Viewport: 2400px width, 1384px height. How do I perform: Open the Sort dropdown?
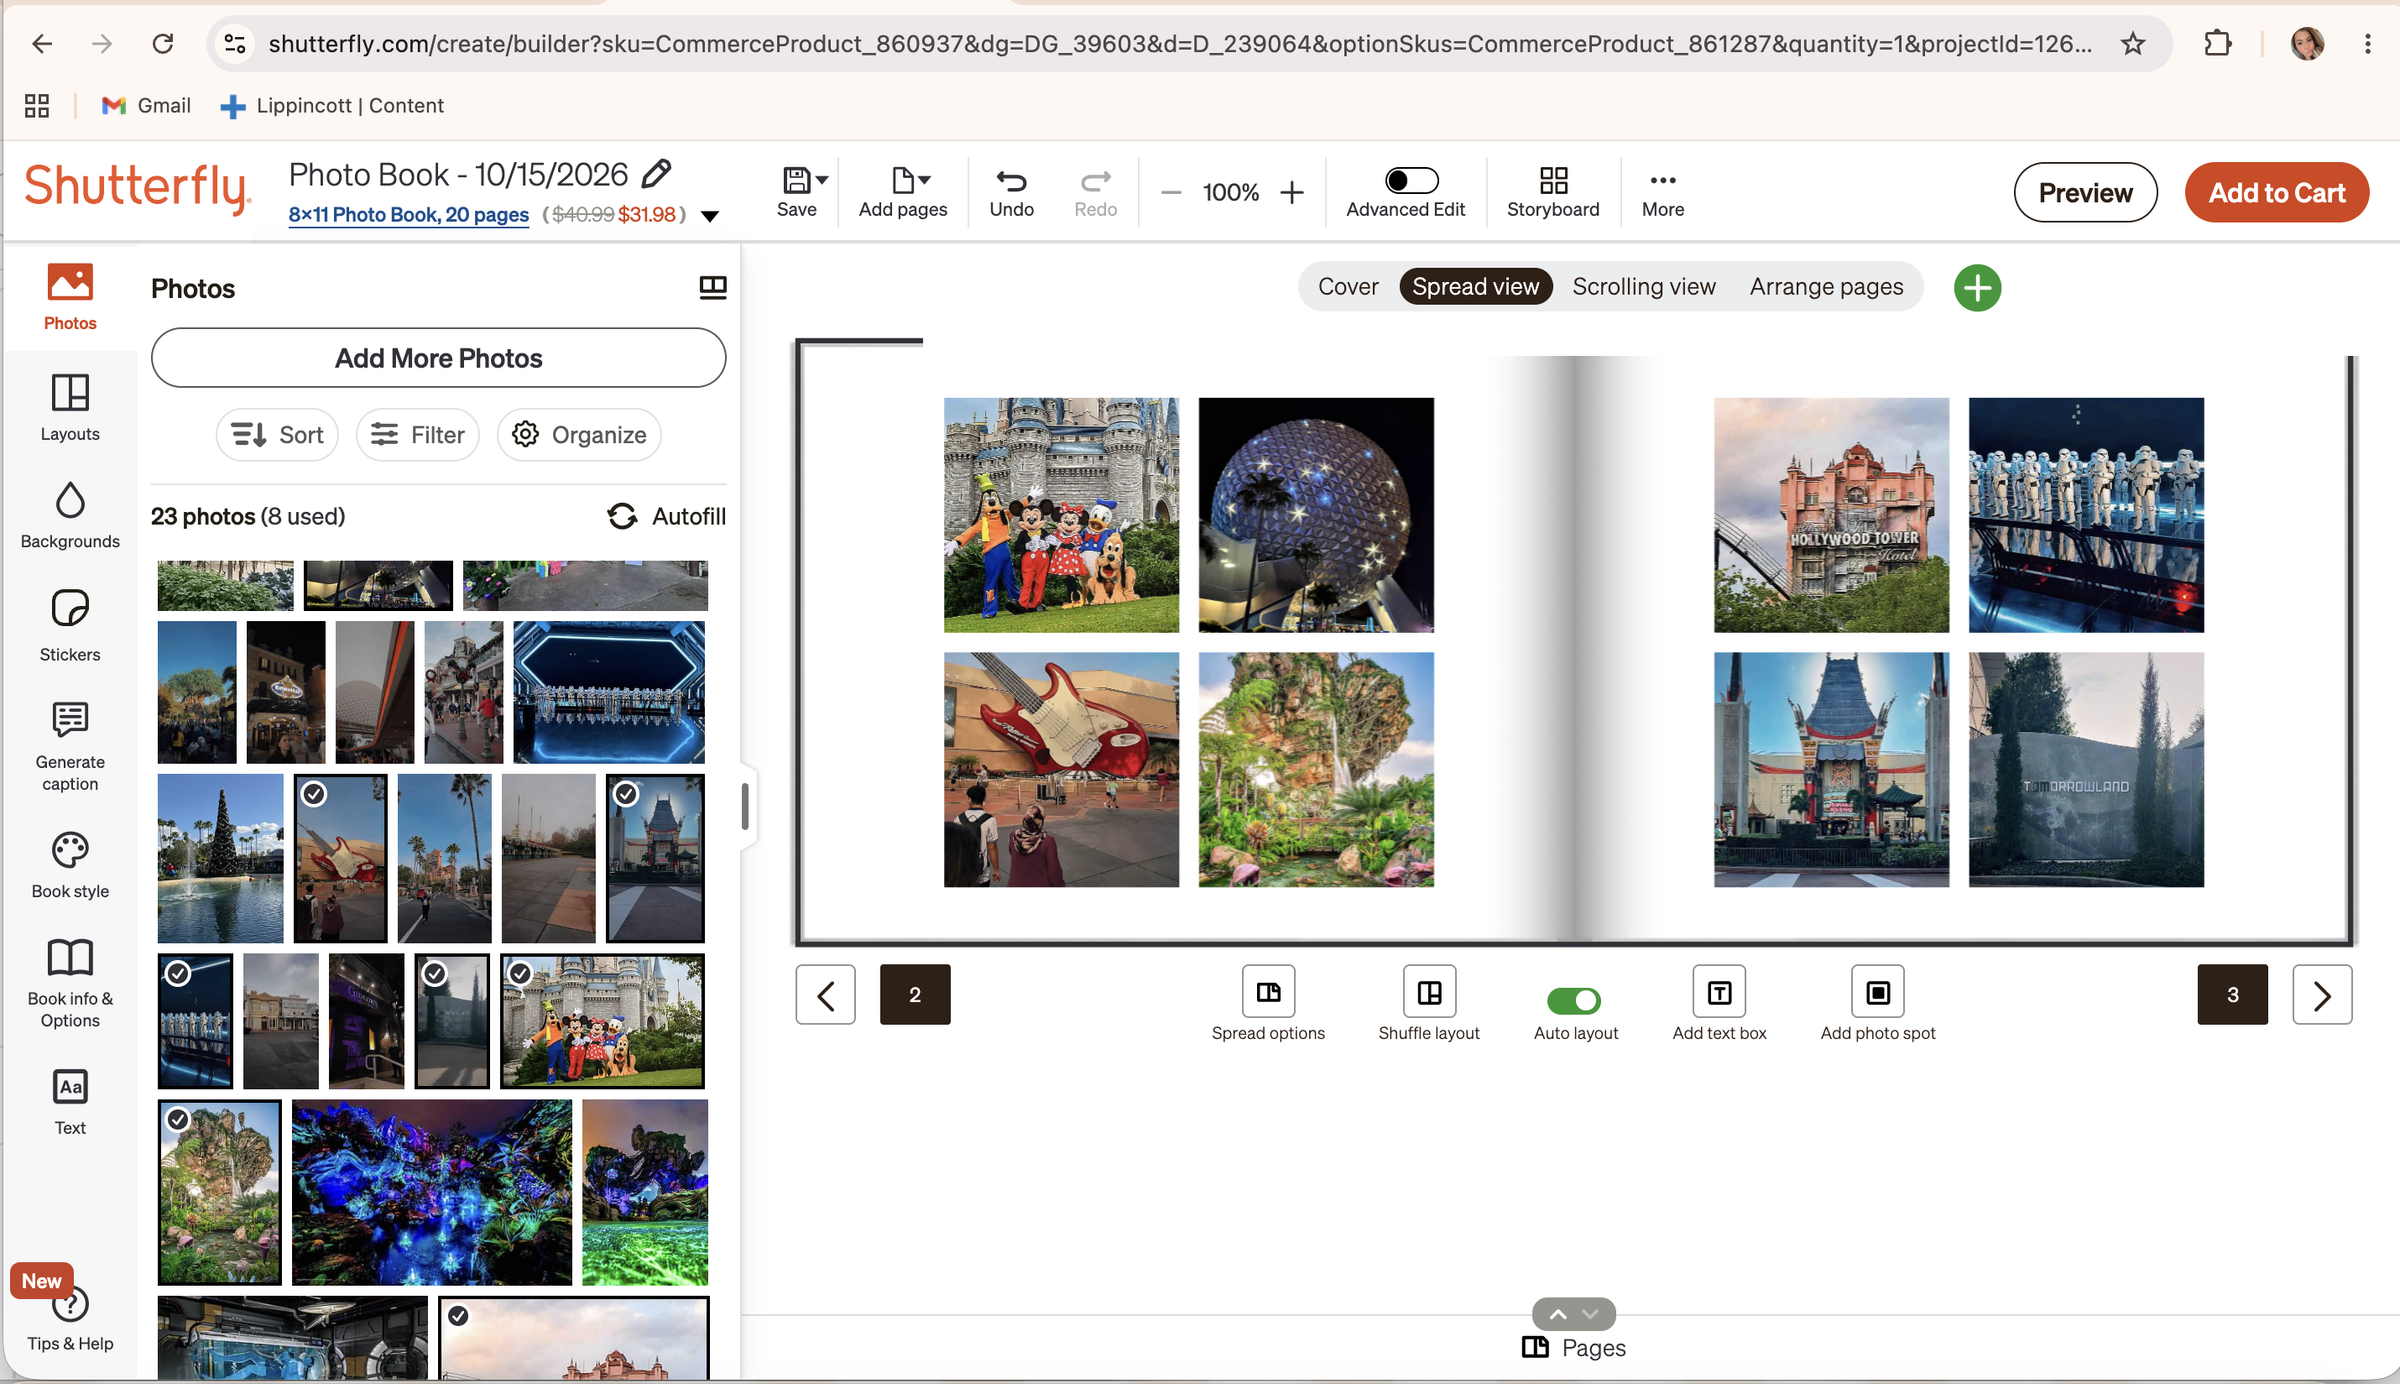pos(277,435)
